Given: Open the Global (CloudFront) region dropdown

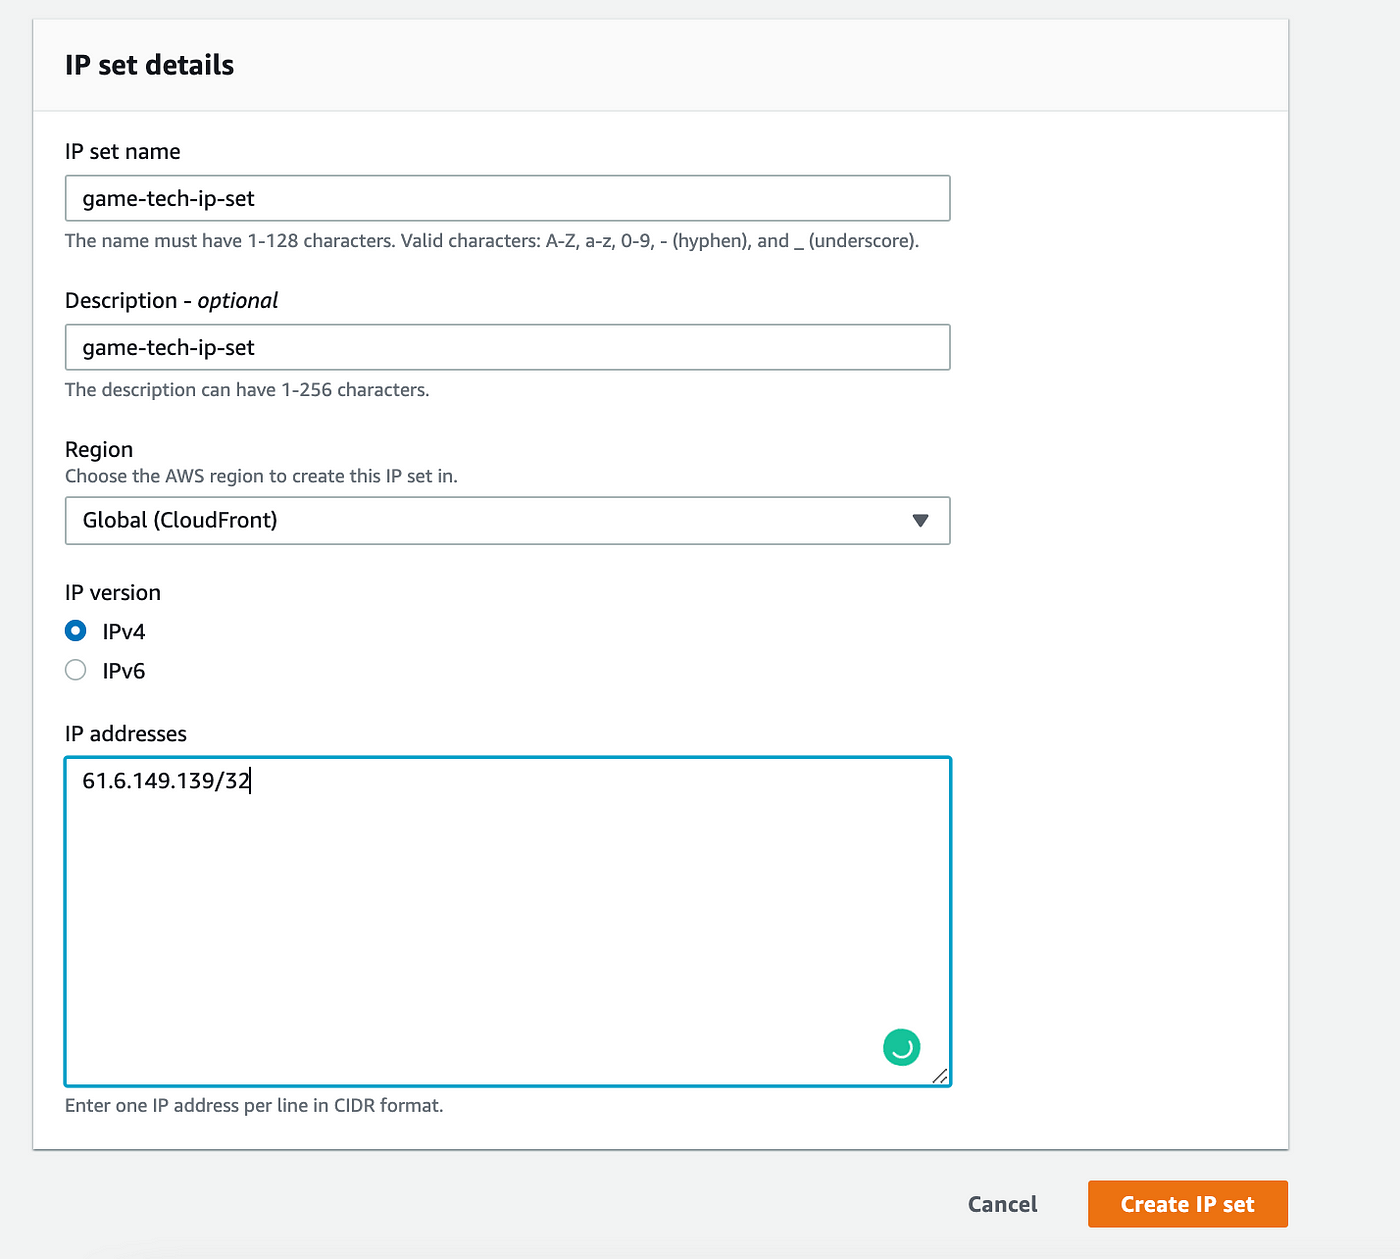Looking at the screenshot, I should (507, 520).
